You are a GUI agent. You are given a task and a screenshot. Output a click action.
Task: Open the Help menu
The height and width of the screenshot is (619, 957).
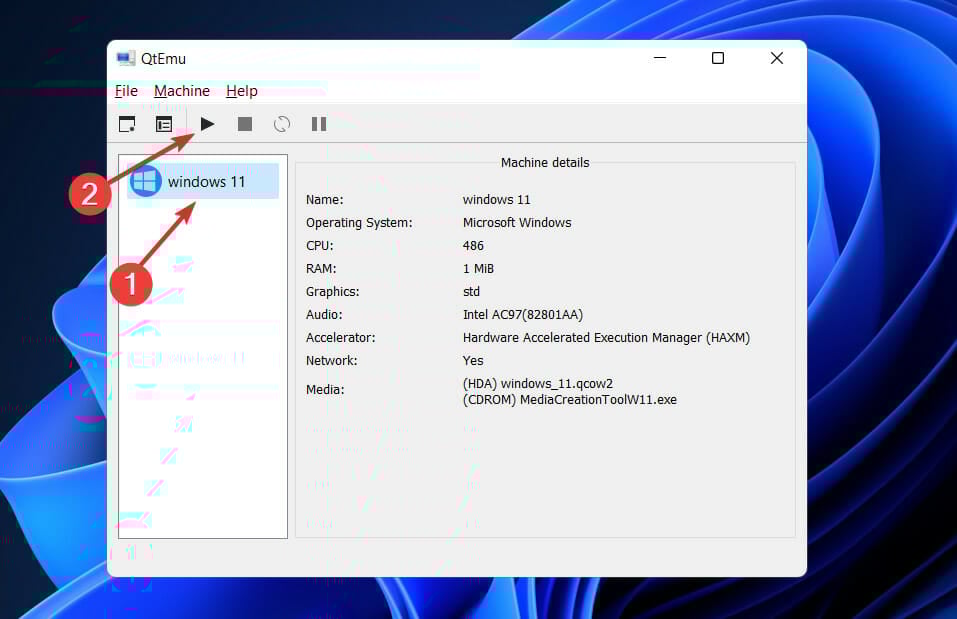241,90
